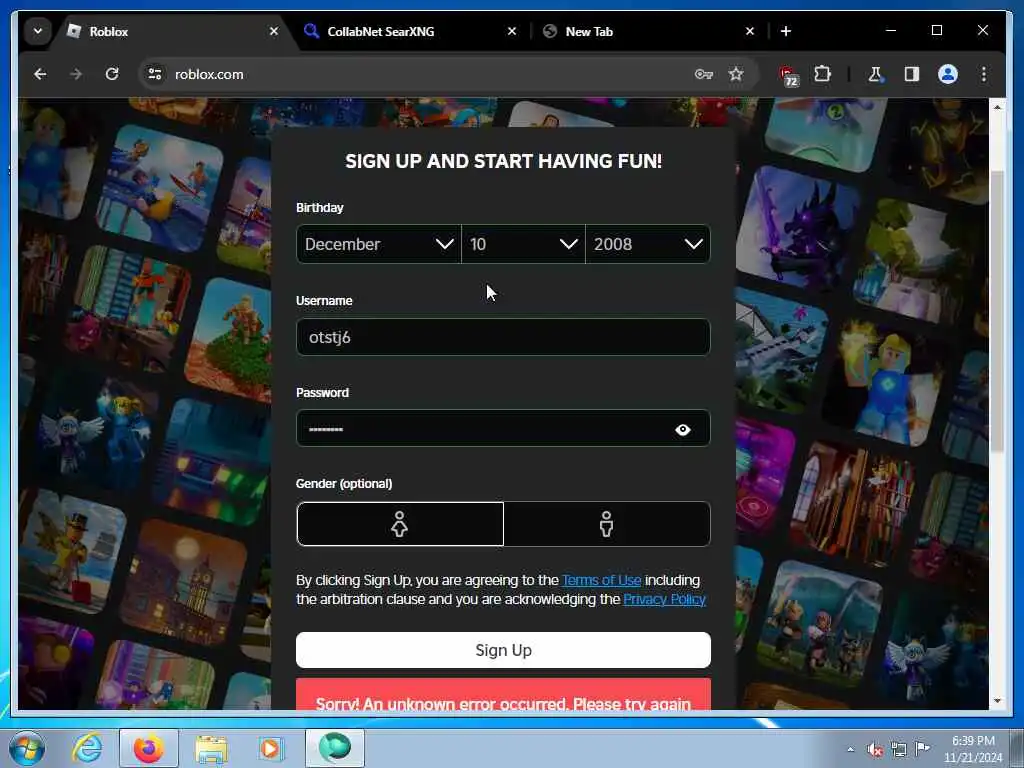Click the Sign Up button
Viewport: 1024px width, 768px height.
click(503, 650)
